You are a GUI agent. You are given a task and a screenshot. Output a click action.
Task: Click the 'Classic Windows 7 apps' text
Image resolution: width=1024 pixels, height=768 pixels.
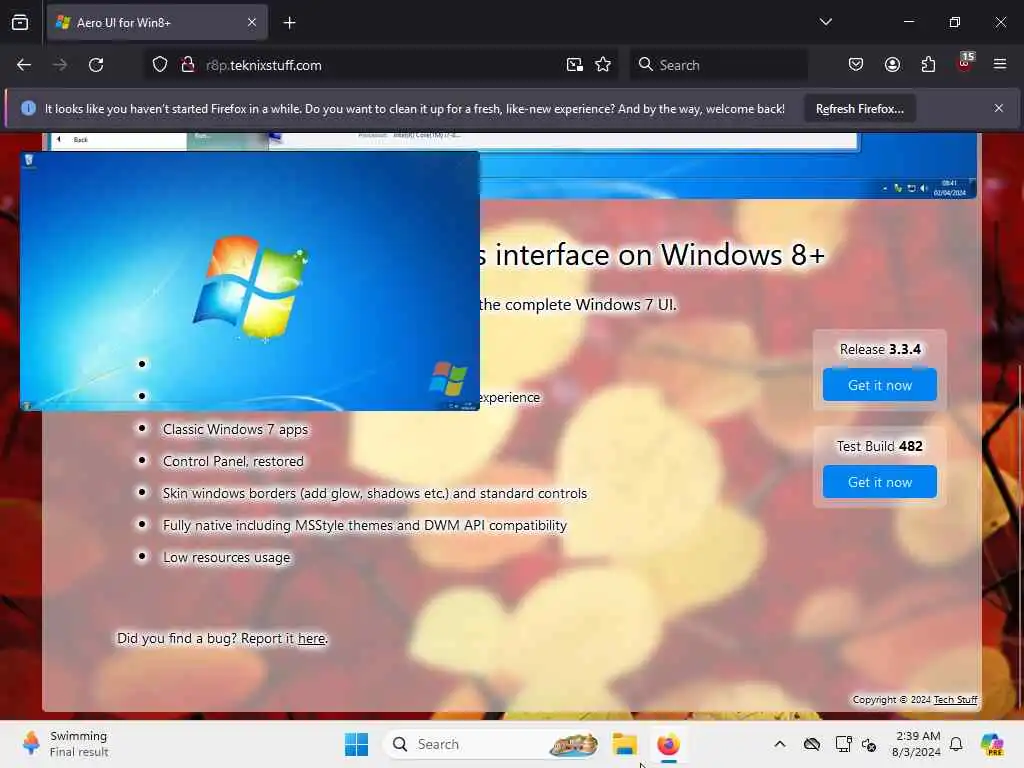coord(235,430)
